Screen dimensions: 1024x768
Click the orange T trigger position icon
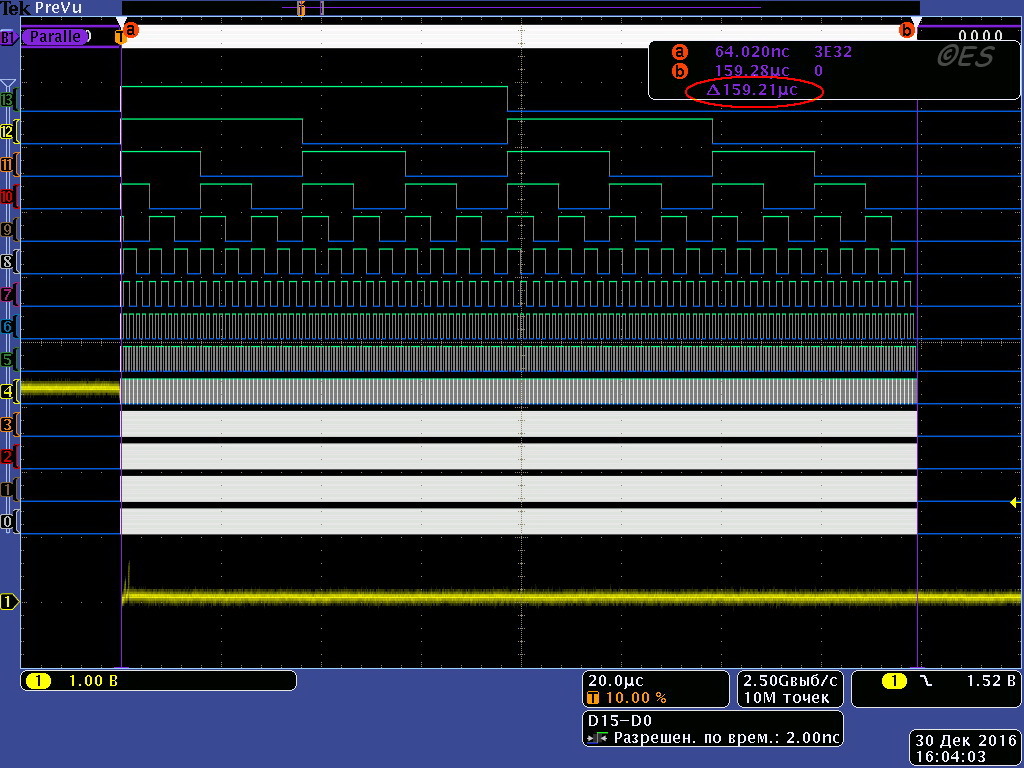pyautogui.click(x=593, y=697)
